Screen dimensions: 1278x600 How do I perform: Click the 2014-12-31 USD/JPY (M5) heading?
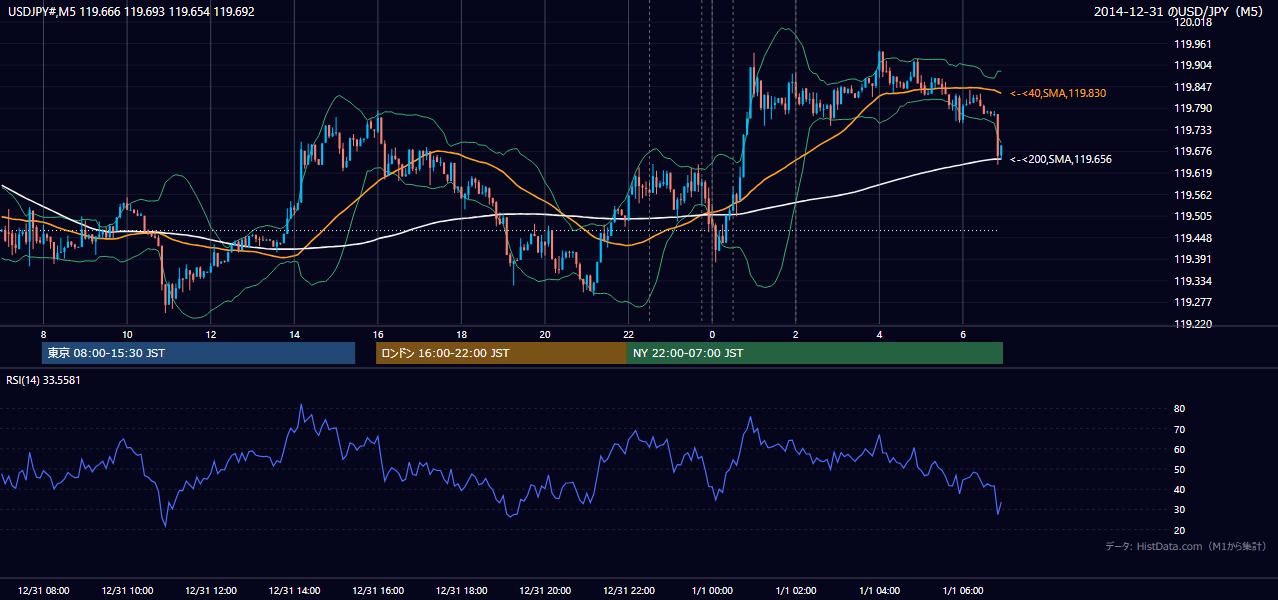(1180, 12)
